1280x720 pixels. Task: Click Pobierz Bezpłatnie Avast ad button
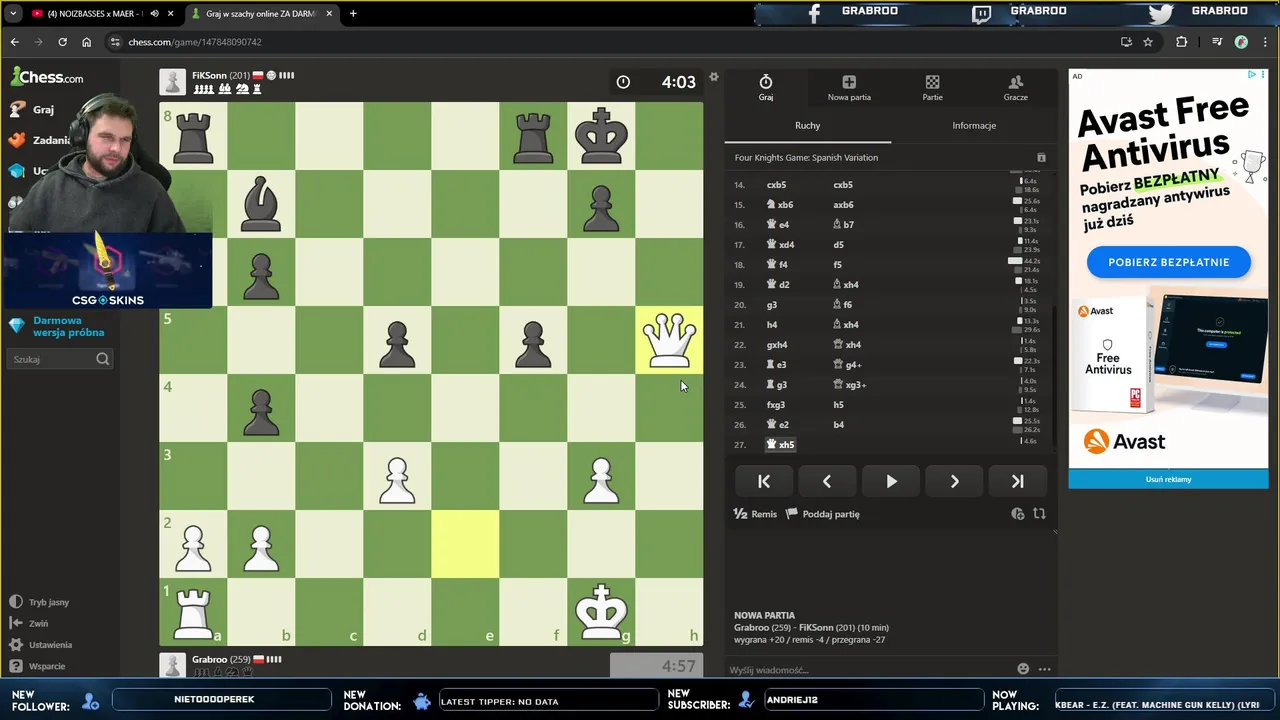[x=1168, y=262]
